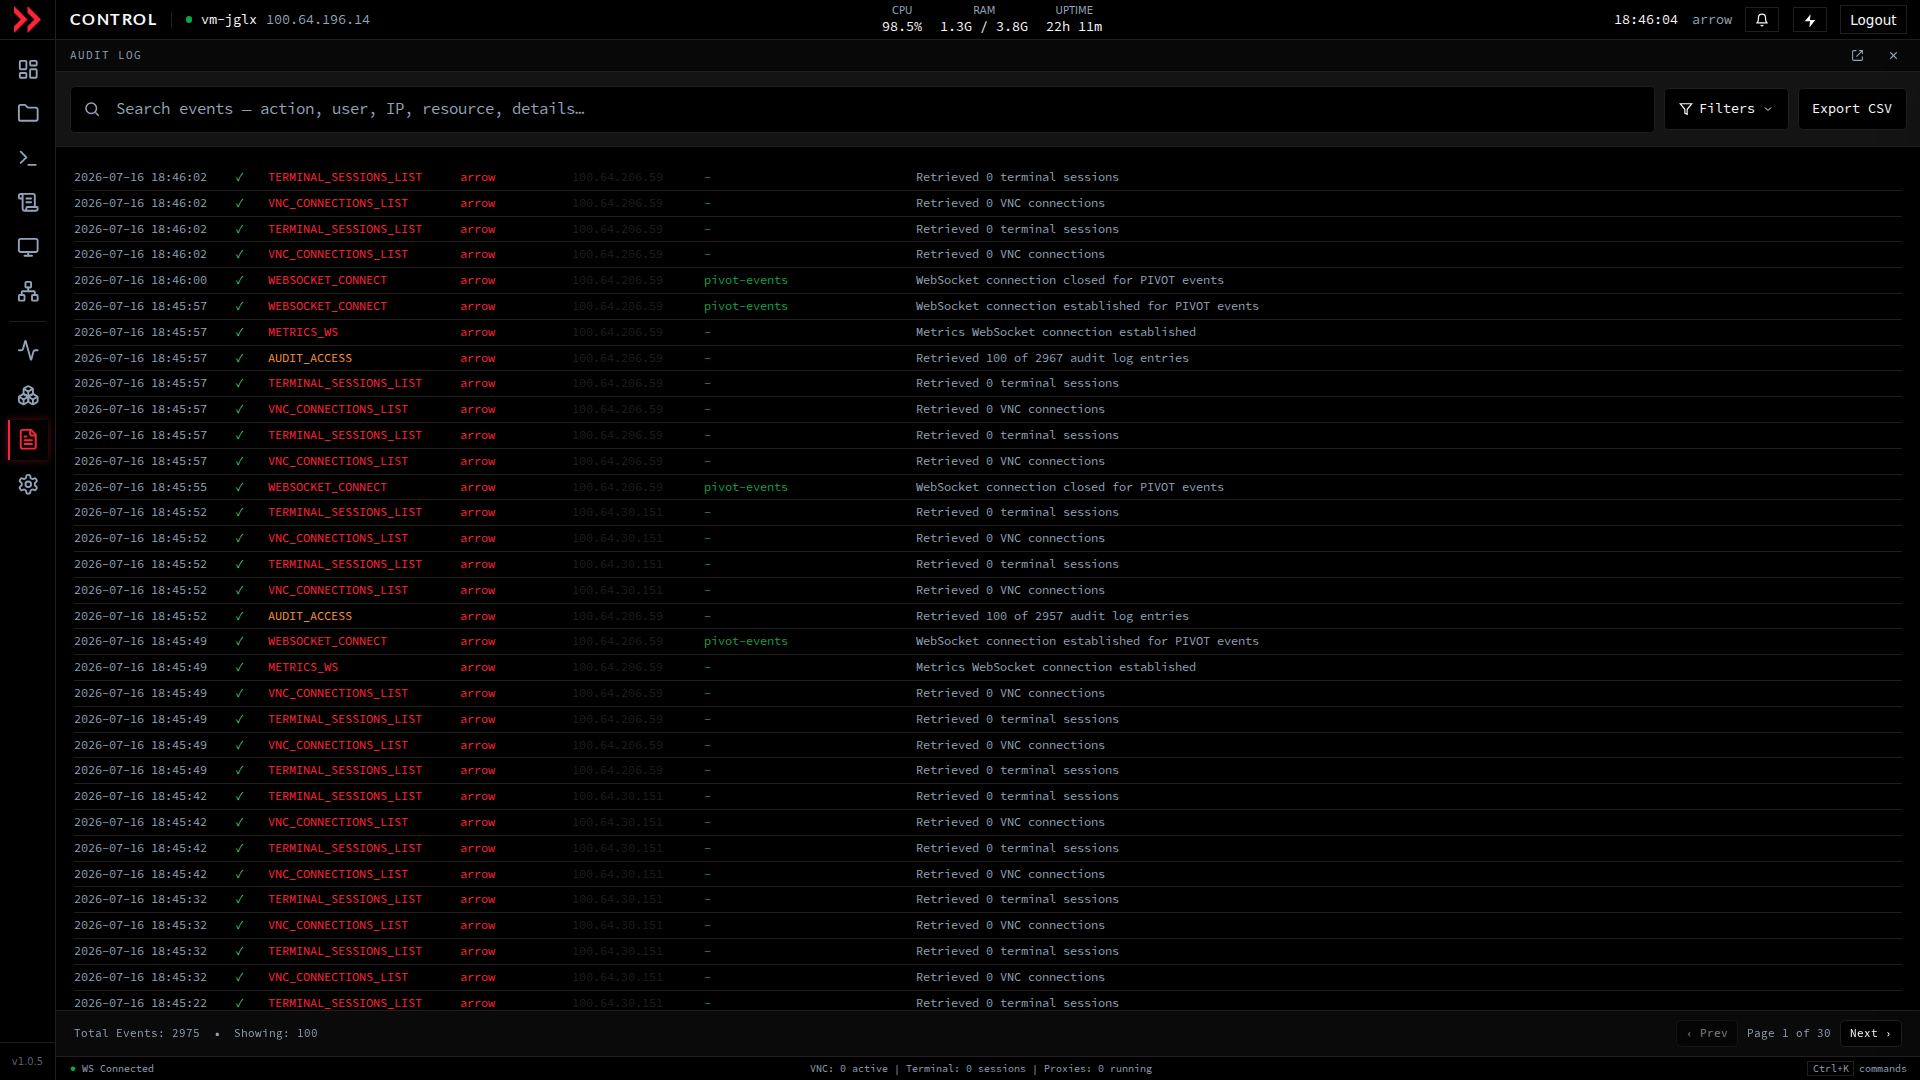Click the AUDIT LOG panel title
This screenshot has height=1080, width=1920.
coord(105,56)
